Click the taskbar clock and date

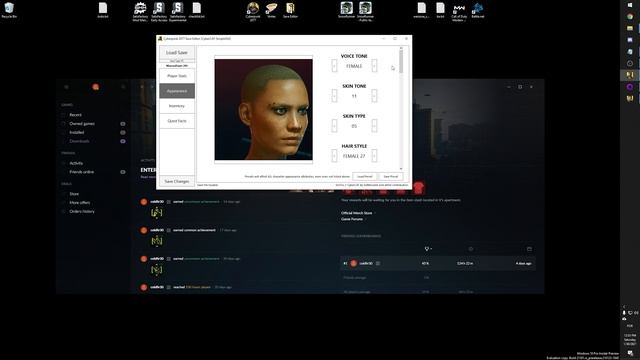[630, 340]
